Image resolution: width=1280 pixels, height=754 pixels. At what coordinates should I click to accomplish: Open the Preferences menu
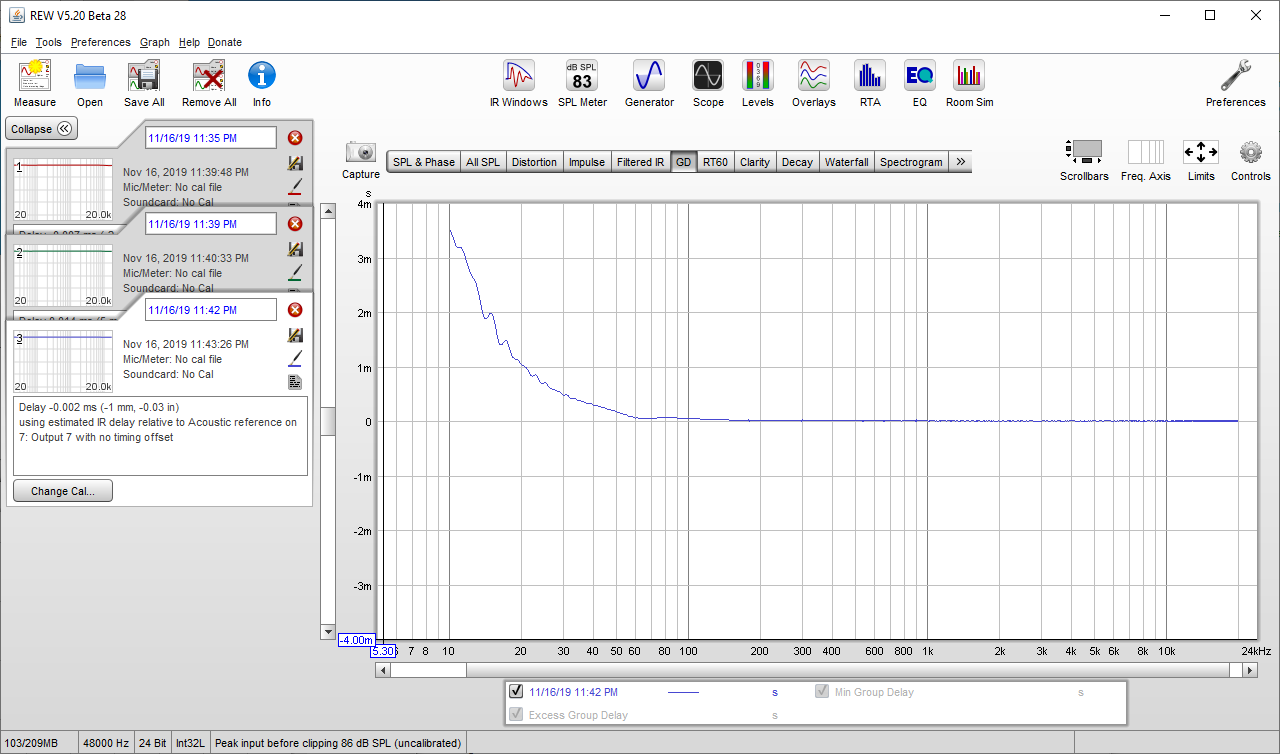pyautogui.click(x=100, y=42)
